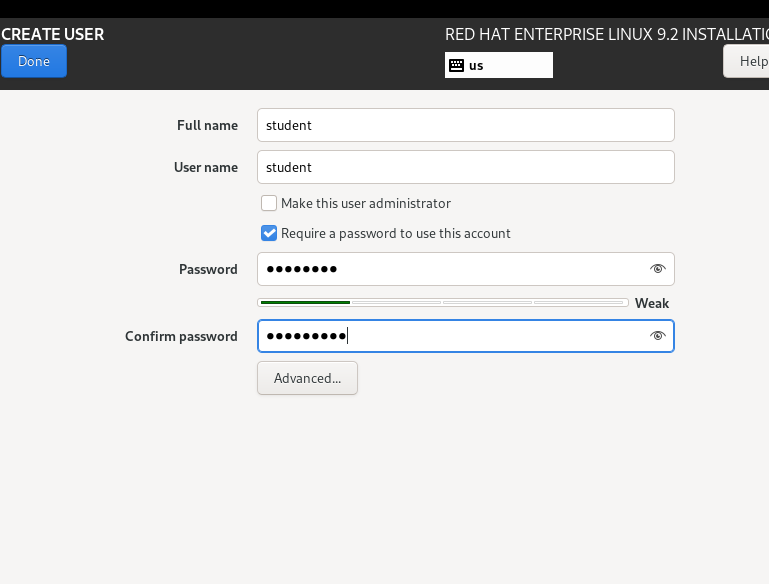The width and height of the screenshot is (769, 584).
Task: Click the Full name label
Action: pyautogui.click(x=207, y=126)
